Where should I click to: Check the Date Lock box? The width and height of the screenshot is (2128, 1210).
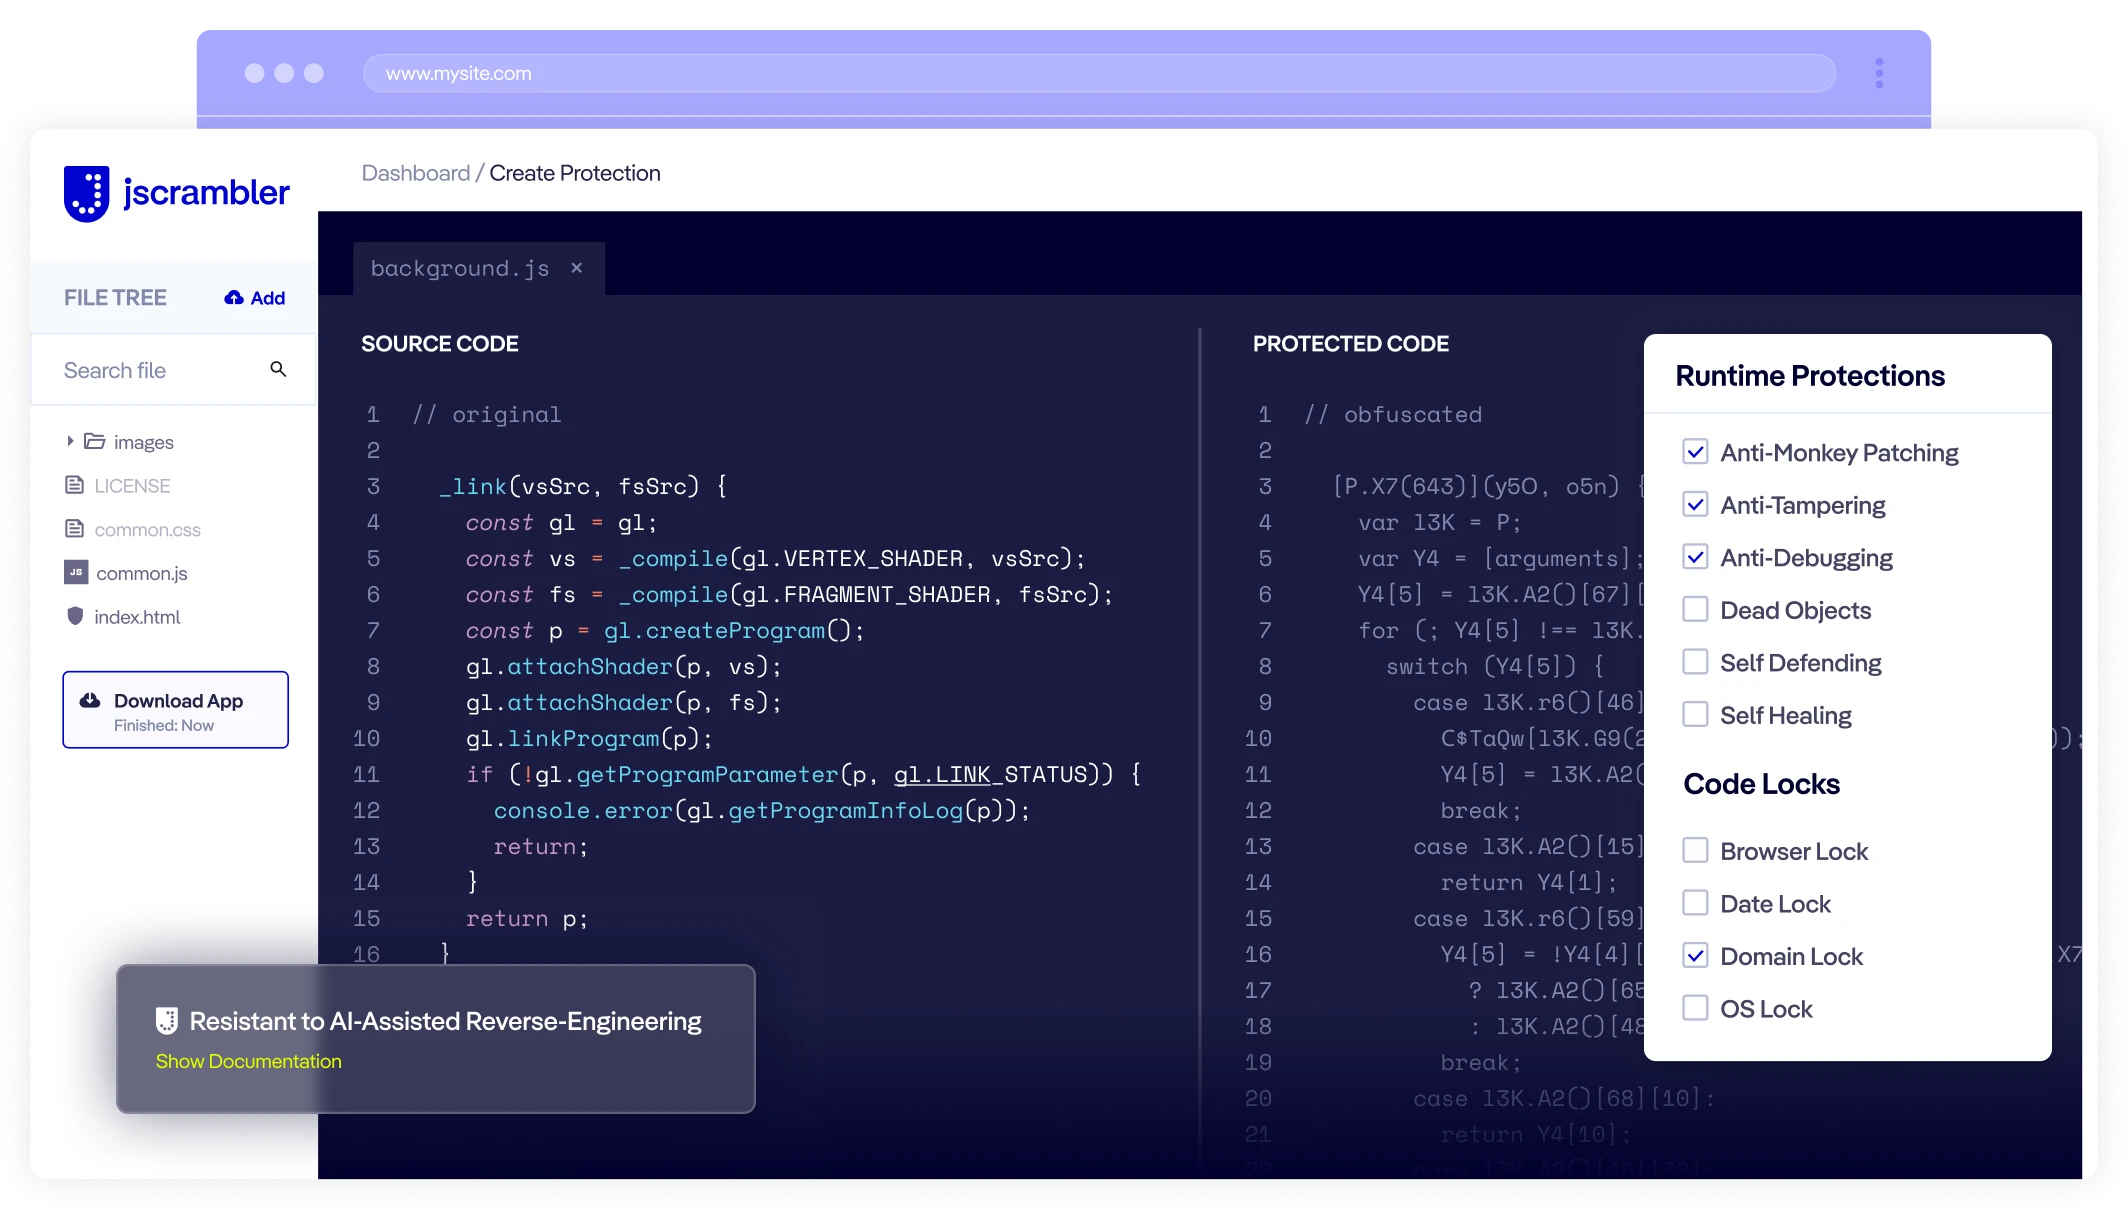point(1695,903)
